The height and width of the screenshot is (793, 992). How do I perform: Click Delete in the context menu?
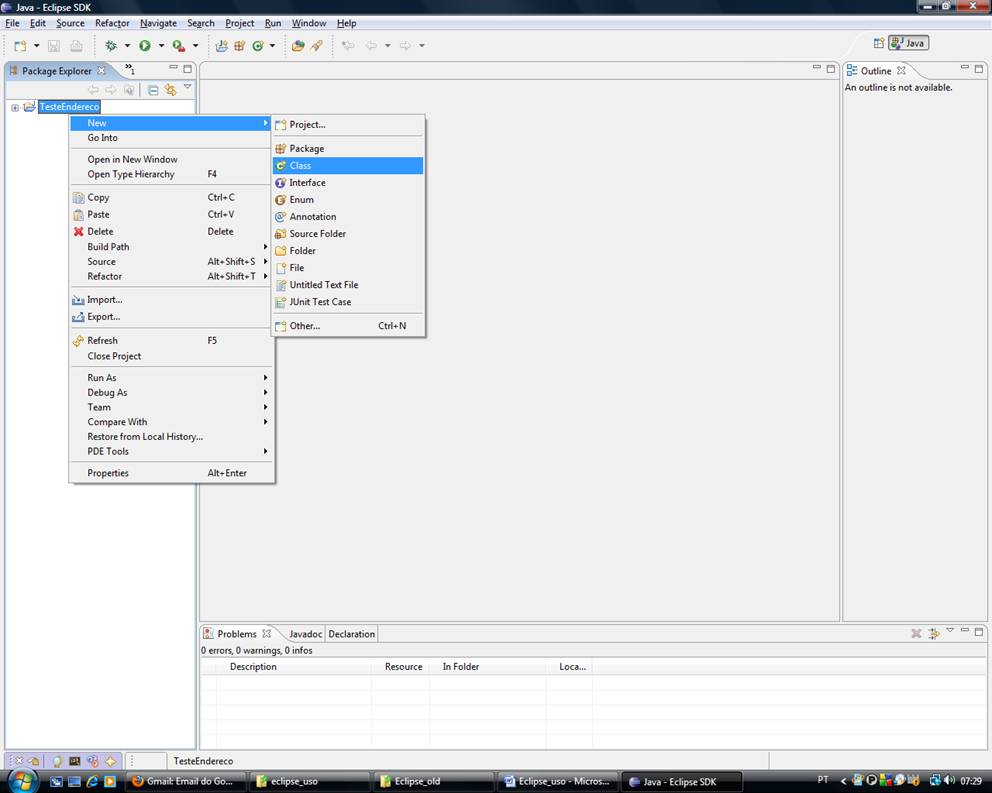click(171, 232)
